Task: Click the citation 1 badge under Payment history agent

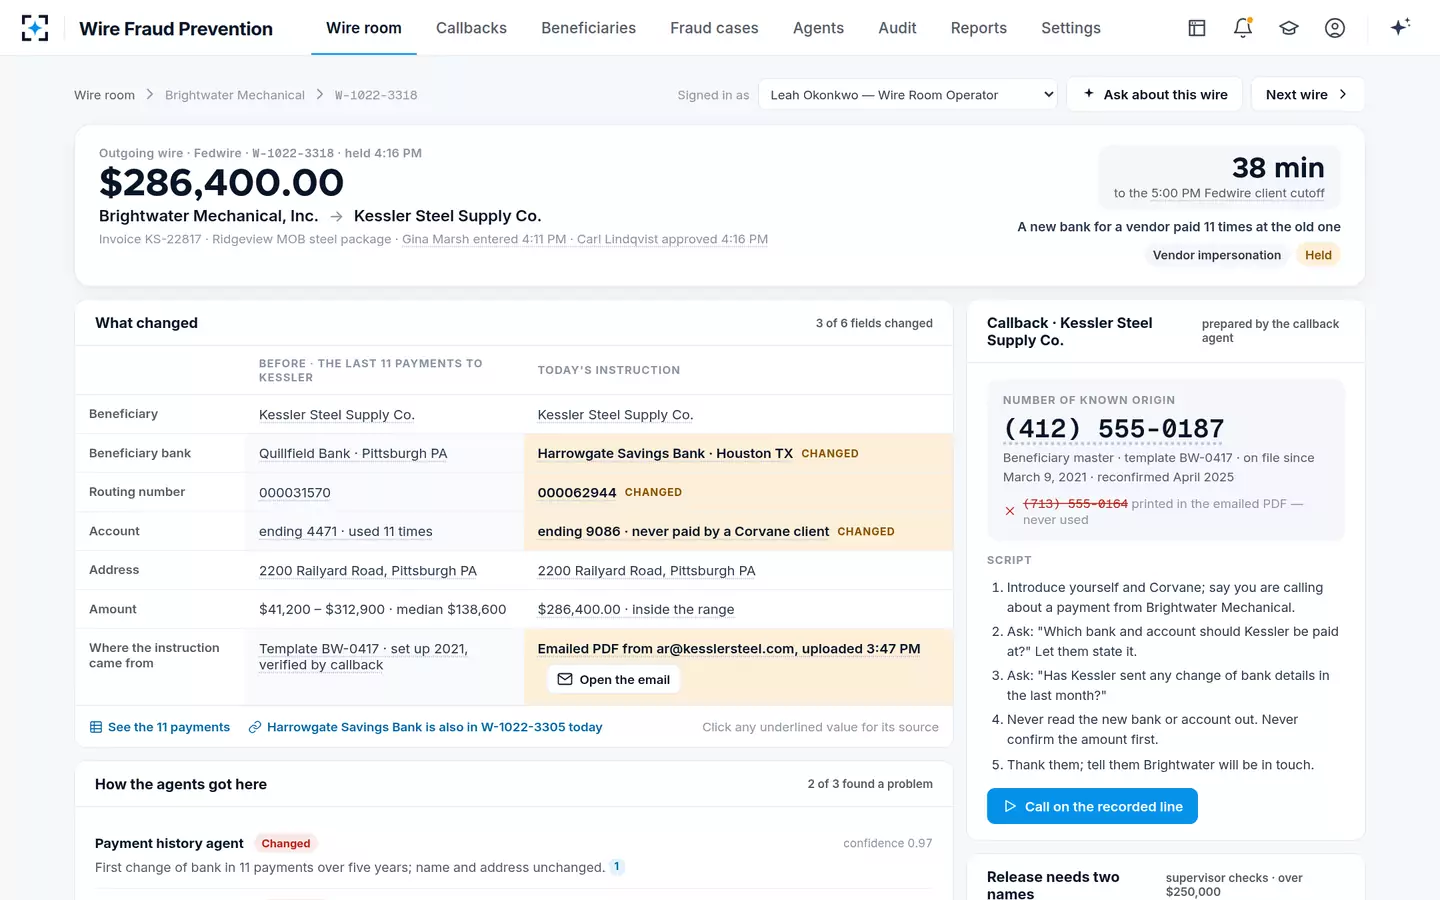Action: 617,867
